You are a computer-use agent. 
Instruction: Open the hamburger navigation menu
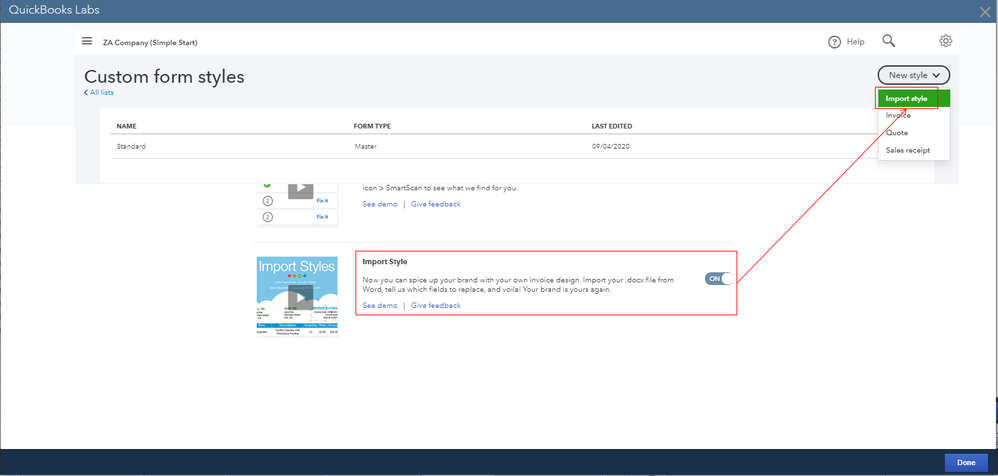pyautogui.click(x=87, y=41)
